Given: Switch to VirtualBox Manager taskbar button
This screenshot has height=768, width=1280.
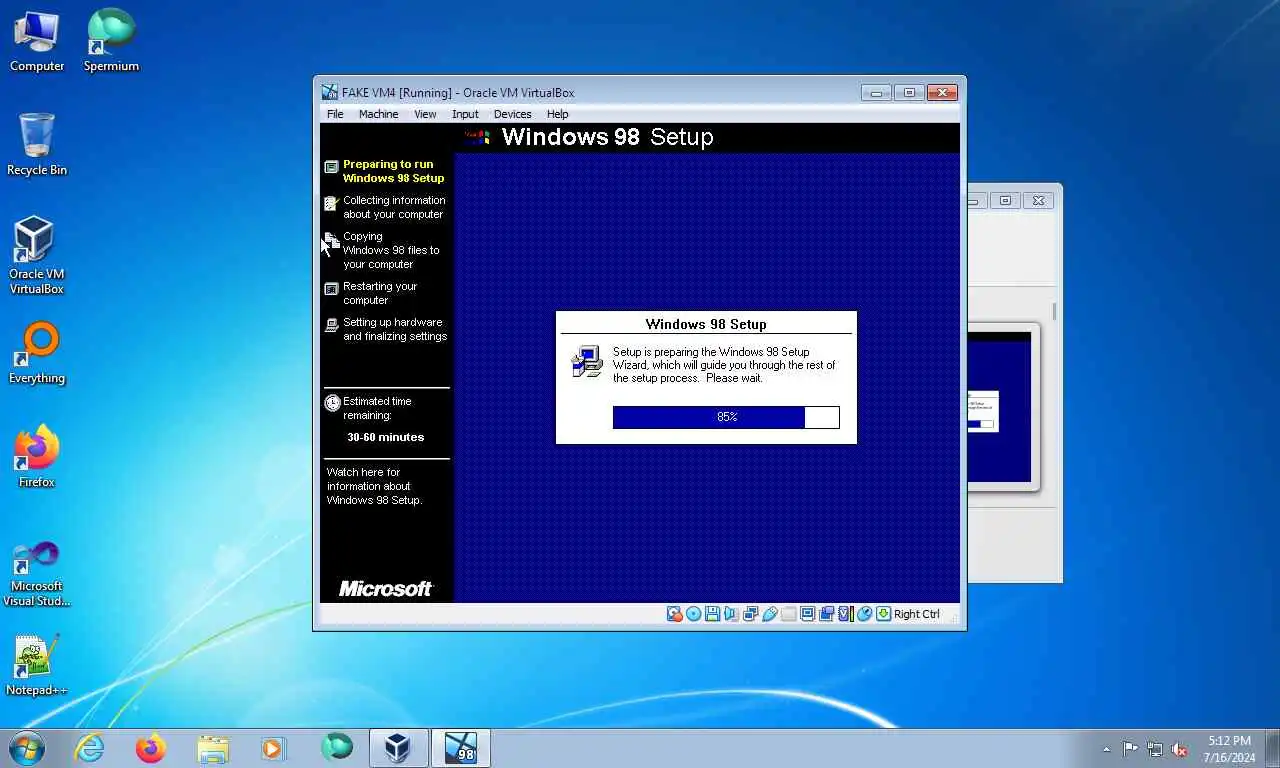Looking at the screenshot, I should (x=399, y=748).
